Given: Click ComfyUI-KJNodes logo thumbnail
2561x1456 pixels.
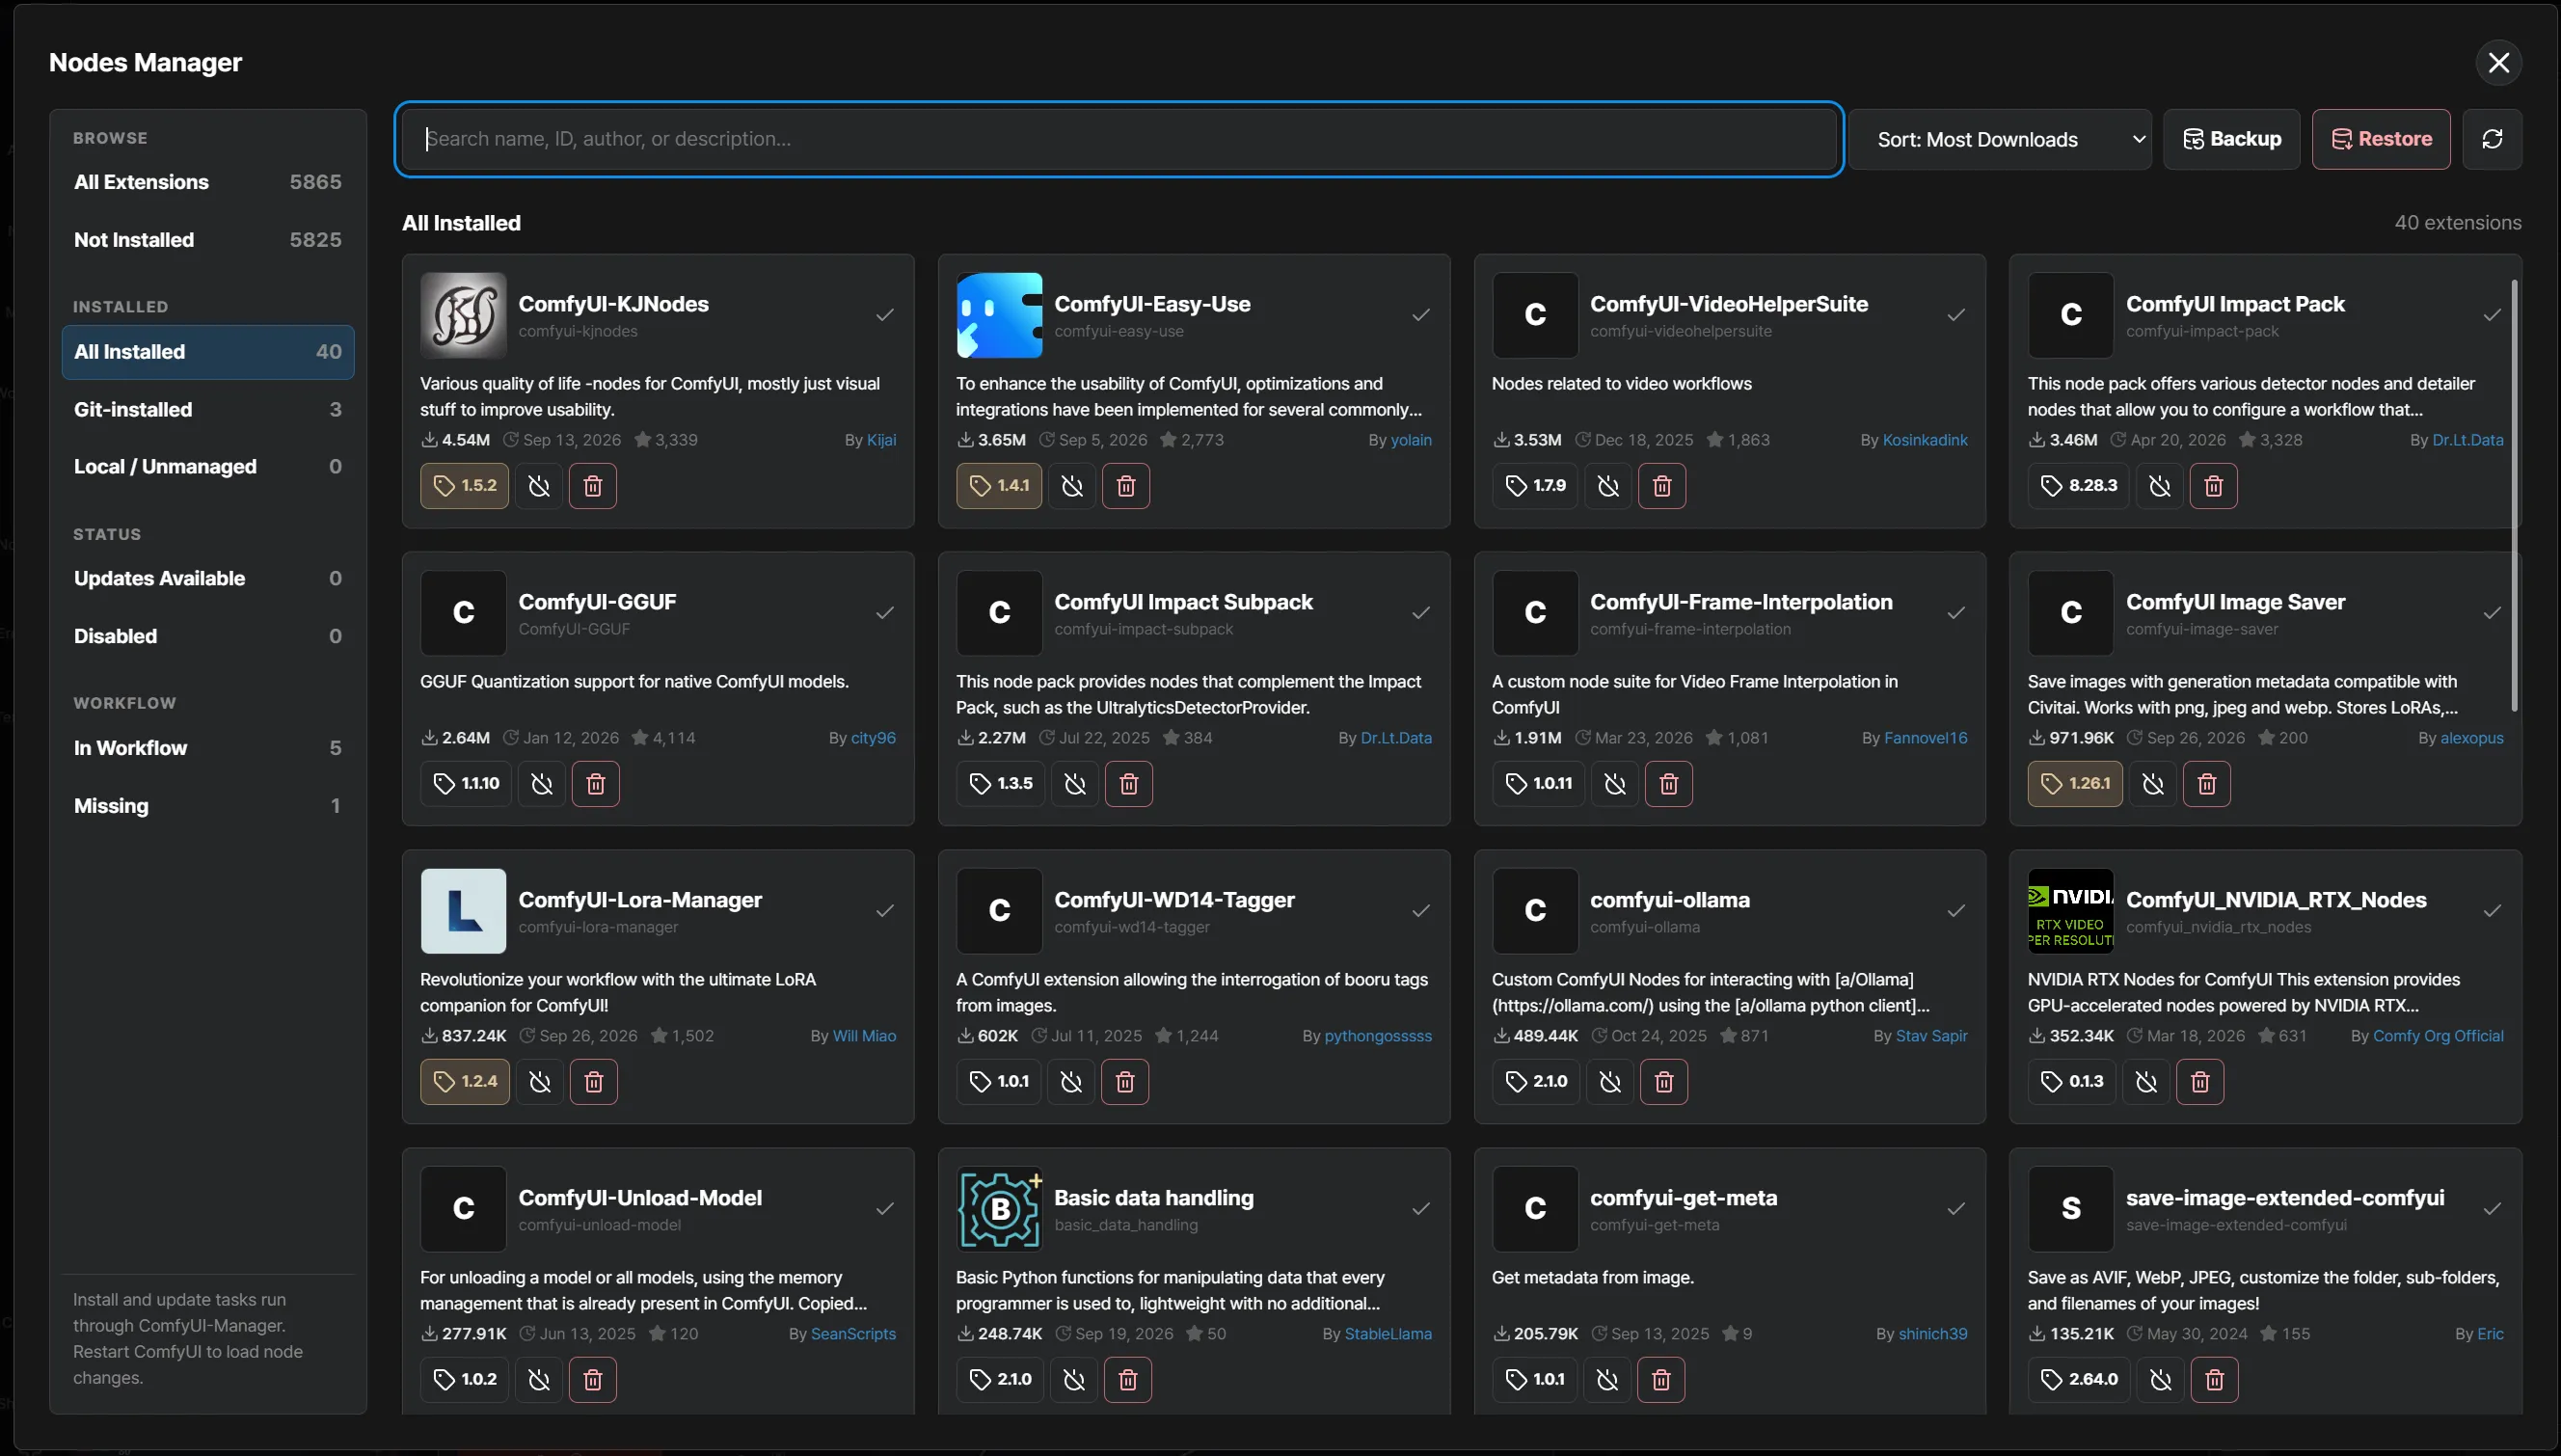Looking at the screenshot, I should point(463,315).
